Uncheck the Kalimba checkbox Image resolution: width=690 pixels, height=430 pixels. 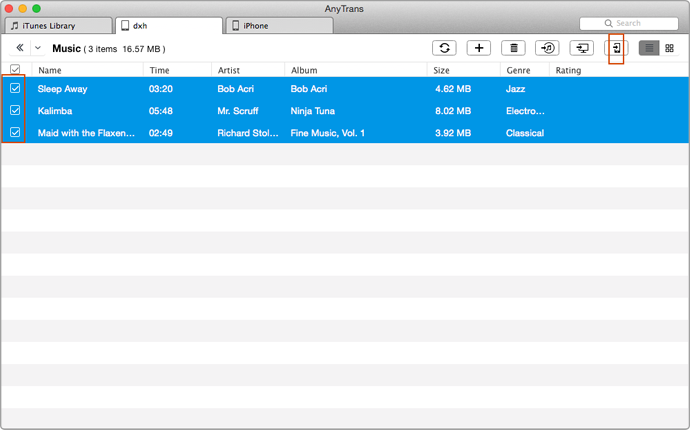[15, 110]
